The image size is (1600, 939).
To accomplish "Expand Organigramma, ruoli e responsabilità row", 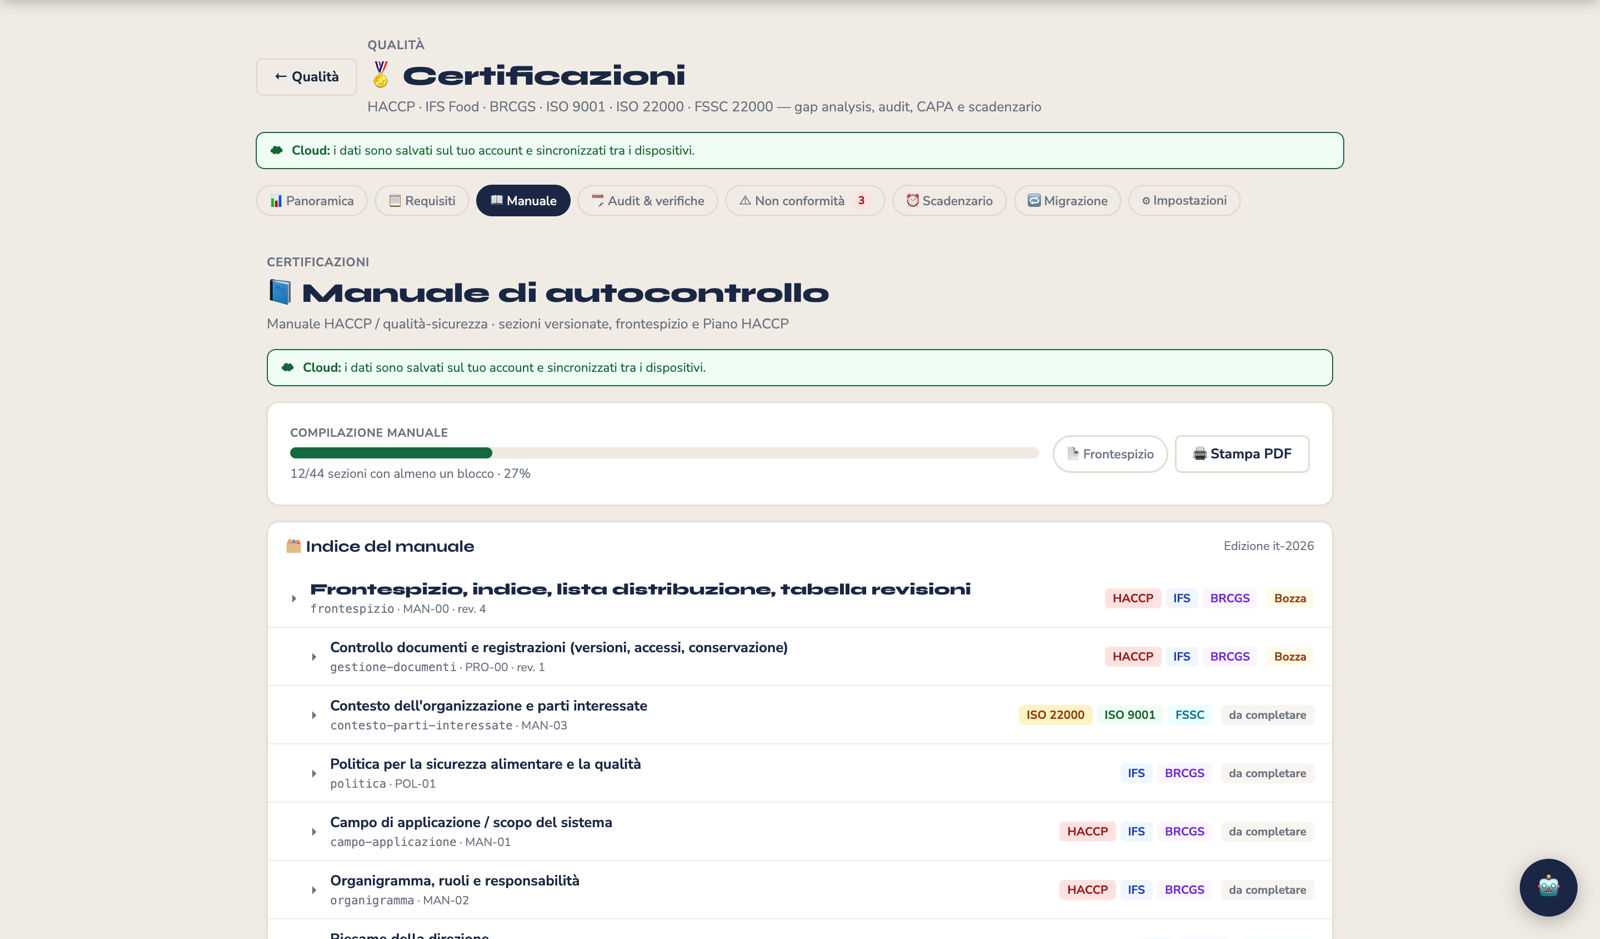I will (314, 890).
